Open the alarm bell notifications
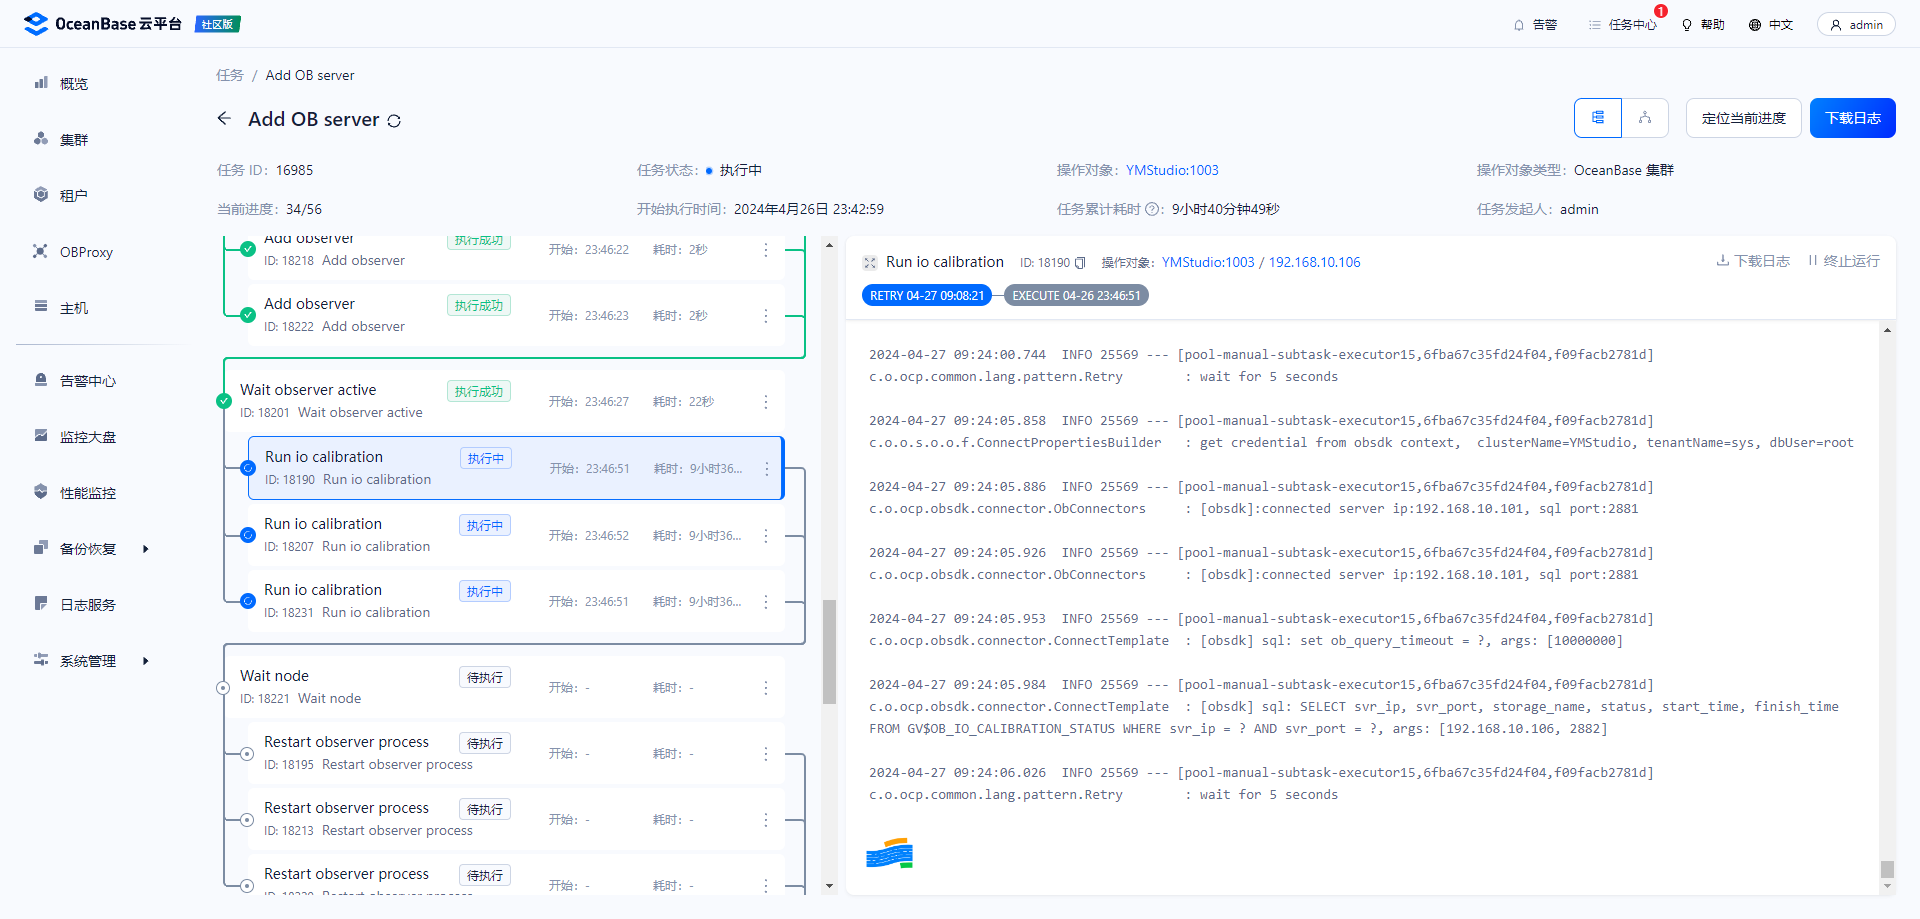This screenshot has width=1920, height=919. (1535, 25)
